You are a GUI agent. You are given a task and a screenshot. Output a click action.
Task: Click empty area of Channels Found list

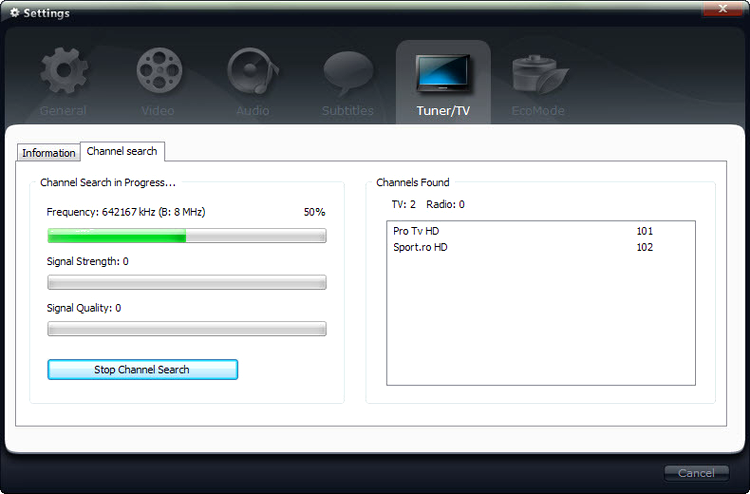[540, 330]
